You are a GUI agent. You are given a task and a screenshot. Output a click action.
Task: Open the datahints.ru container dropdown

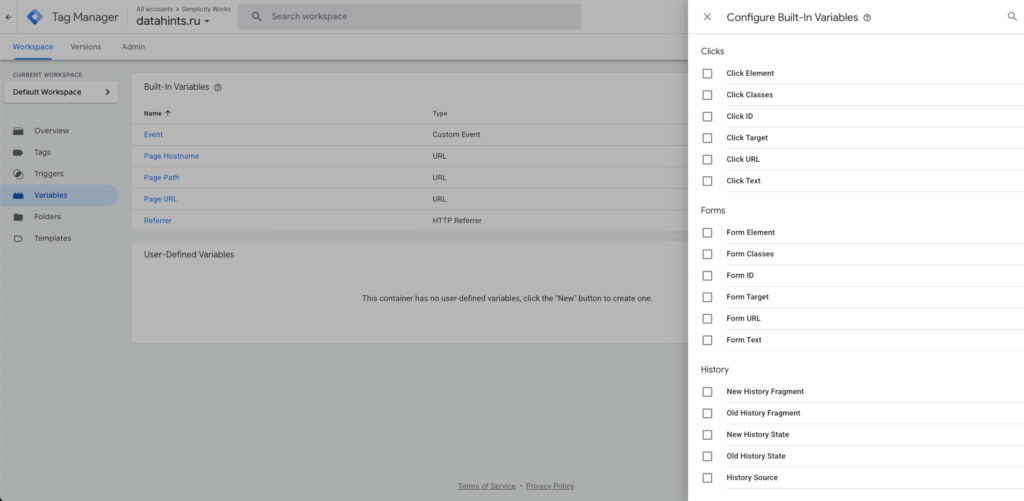click(173, 21)
